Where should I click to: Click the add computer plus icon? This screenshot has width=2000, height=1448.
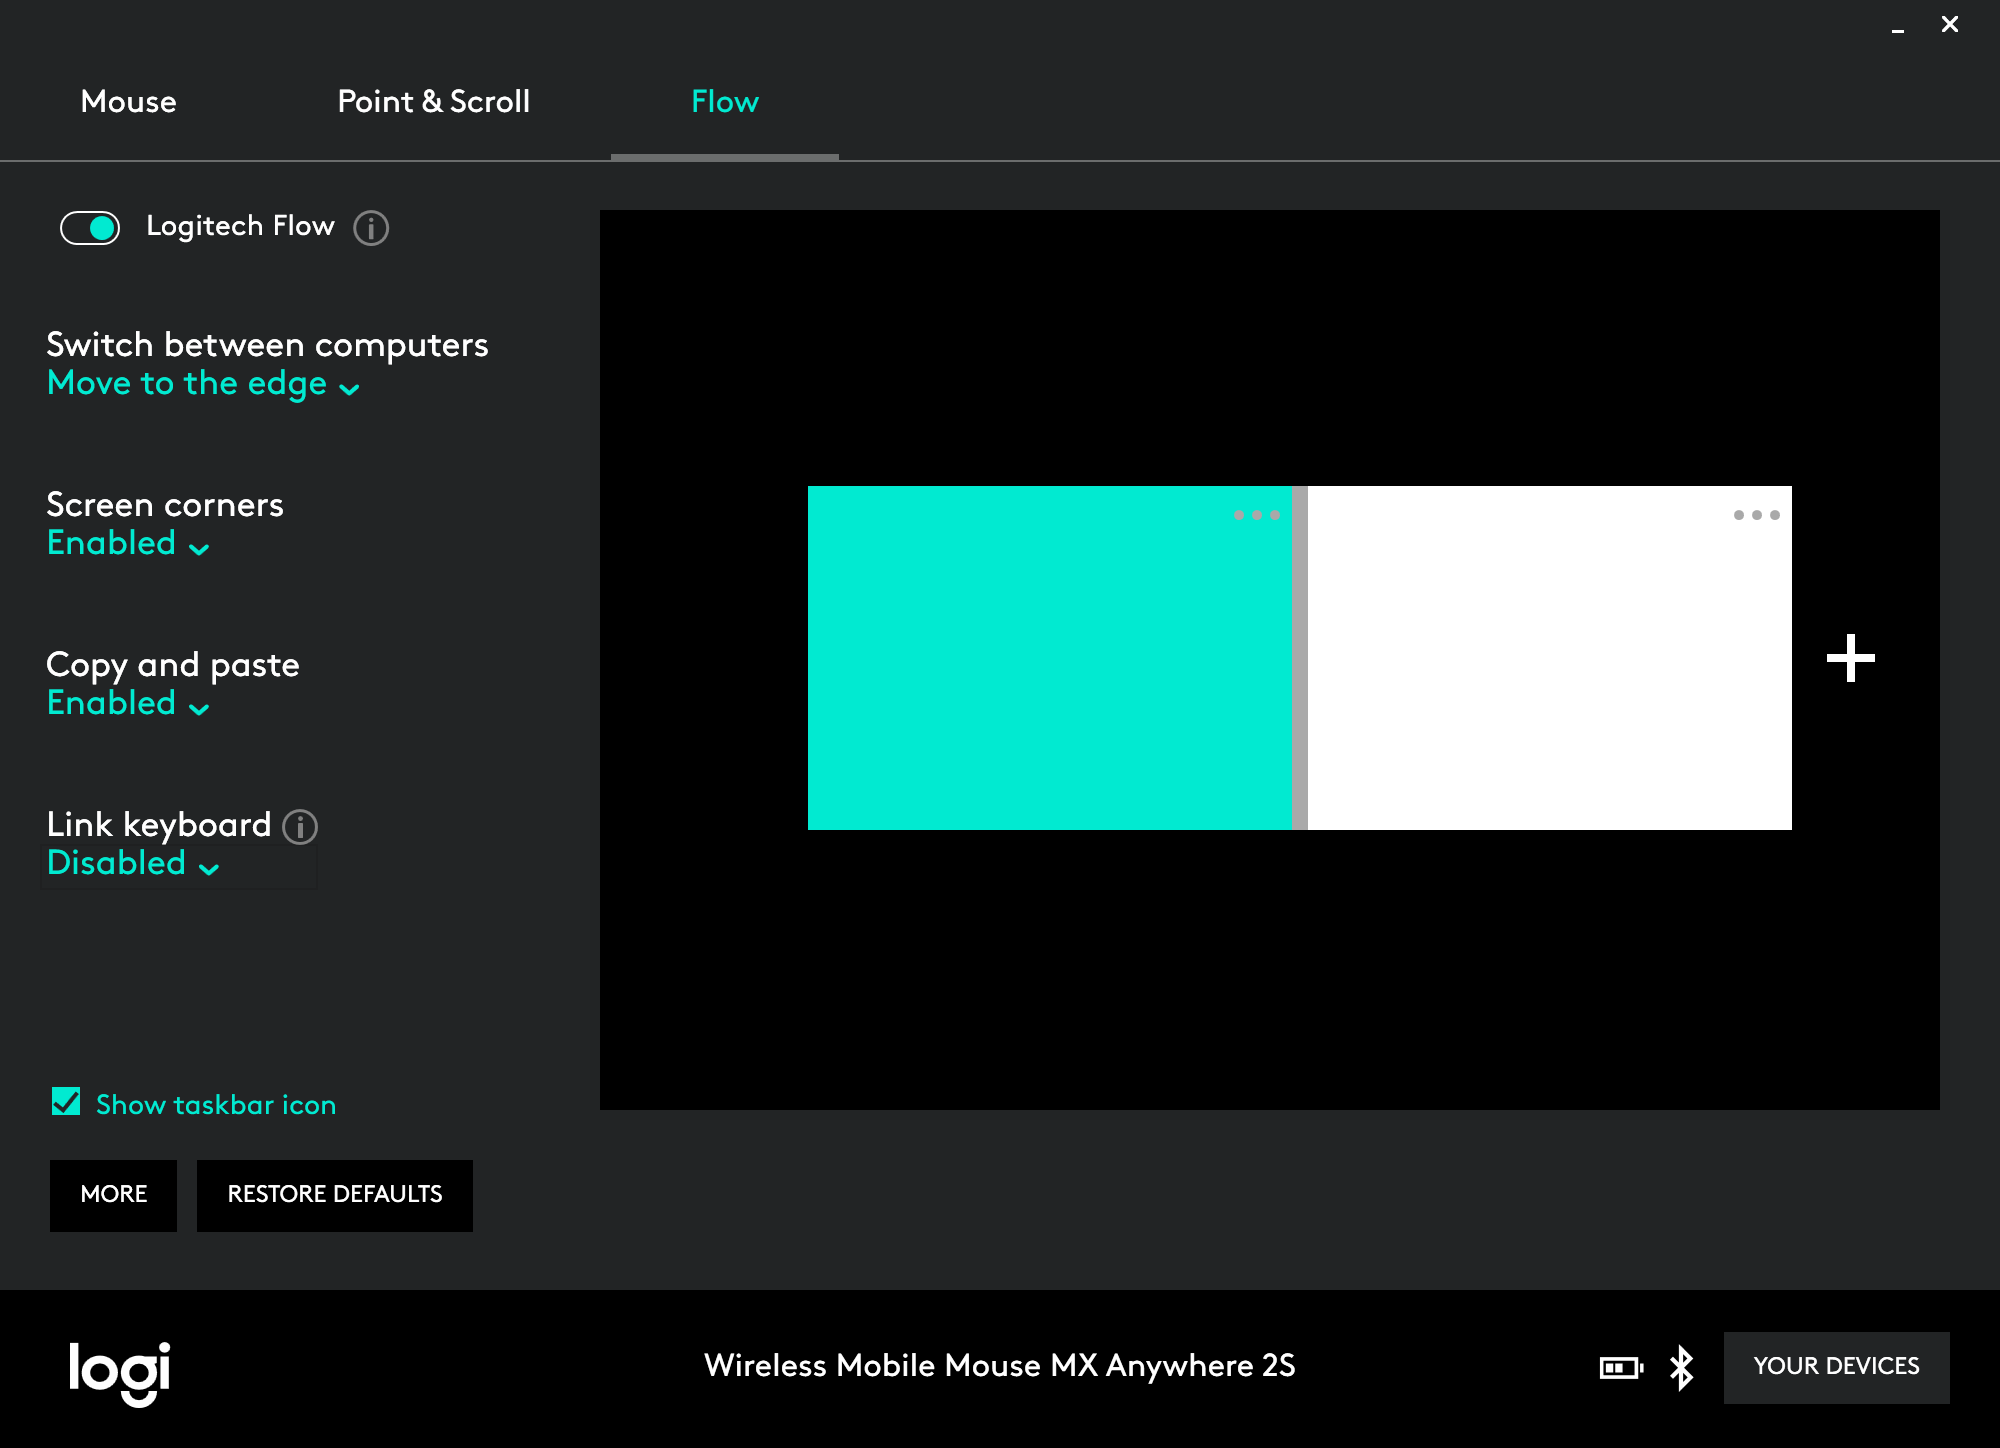pos(1851,658)
